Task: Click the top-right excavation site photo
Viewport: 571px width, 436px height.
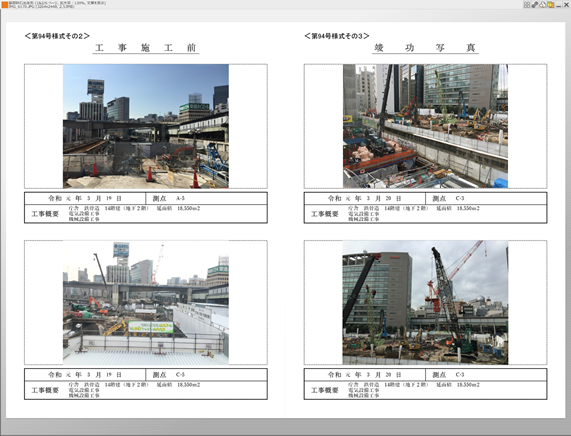Action: pos(425,126)
